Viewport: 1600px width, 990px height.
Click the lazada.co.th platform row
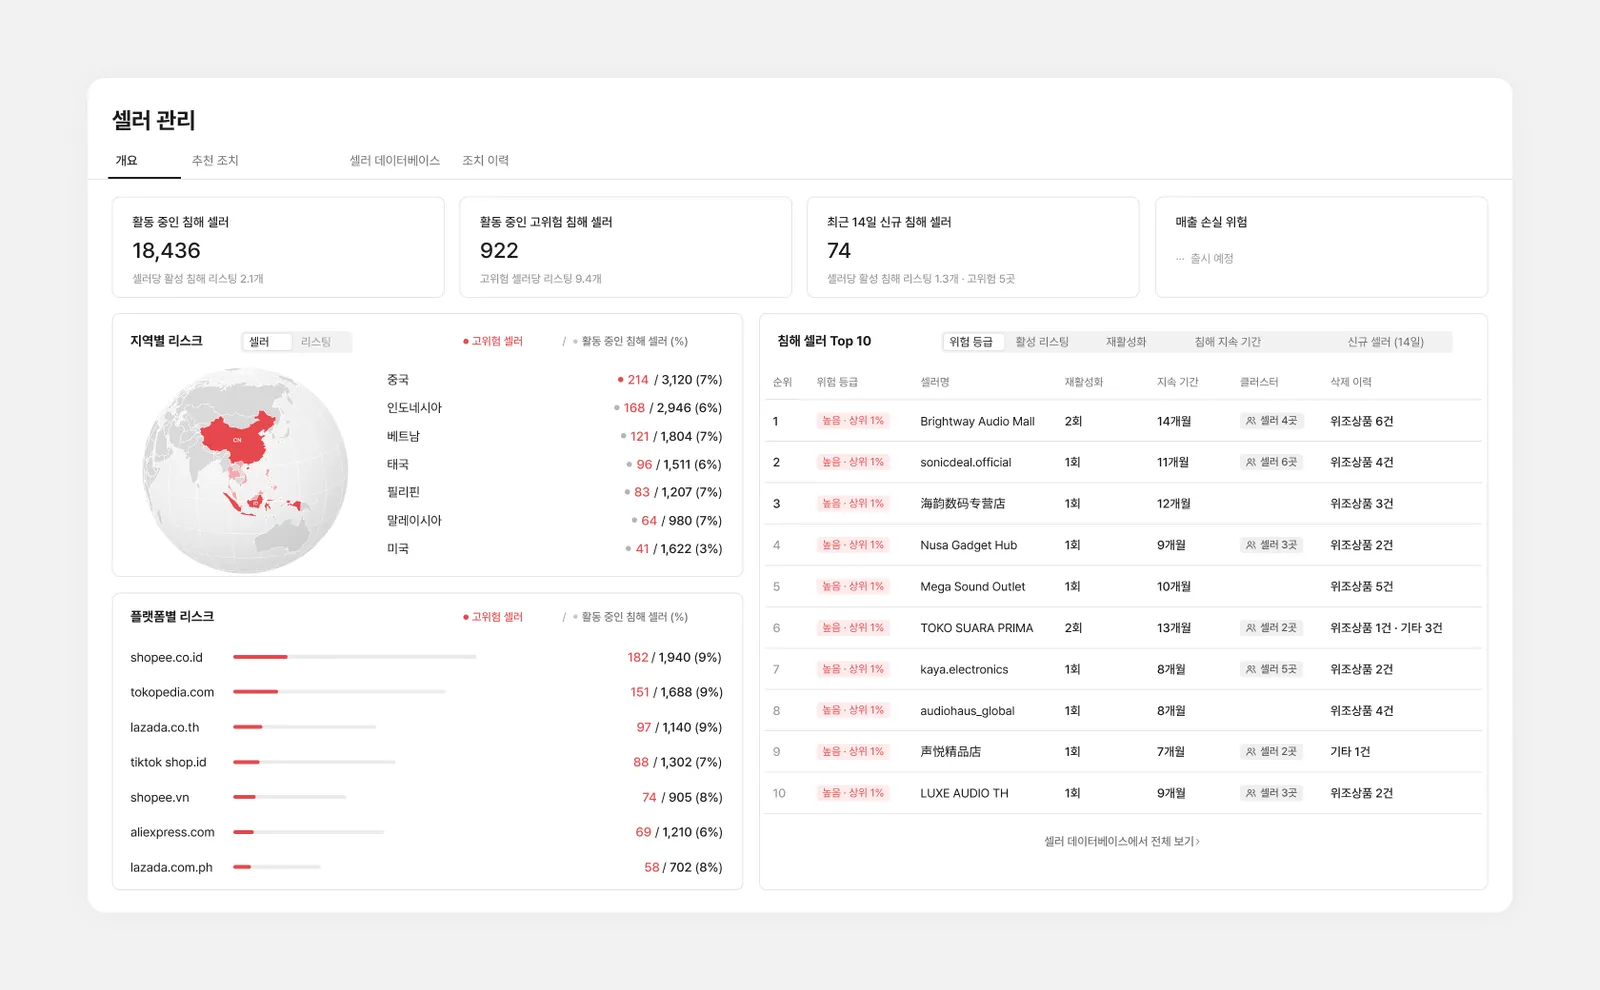pyautogui.click(x=426, y=727)
